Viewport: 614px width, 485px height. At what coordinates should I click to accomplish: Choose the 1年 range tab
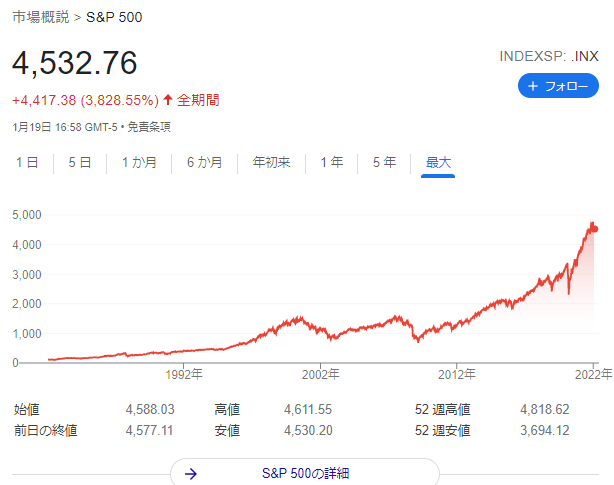pyautogui.click(x=332, y=162)
